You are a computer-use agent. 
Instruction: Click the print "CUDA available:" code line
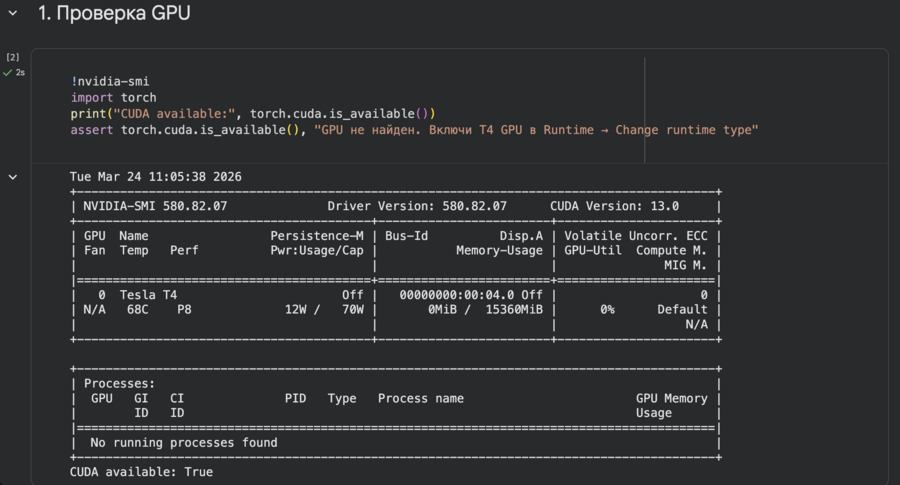point(253,114)
